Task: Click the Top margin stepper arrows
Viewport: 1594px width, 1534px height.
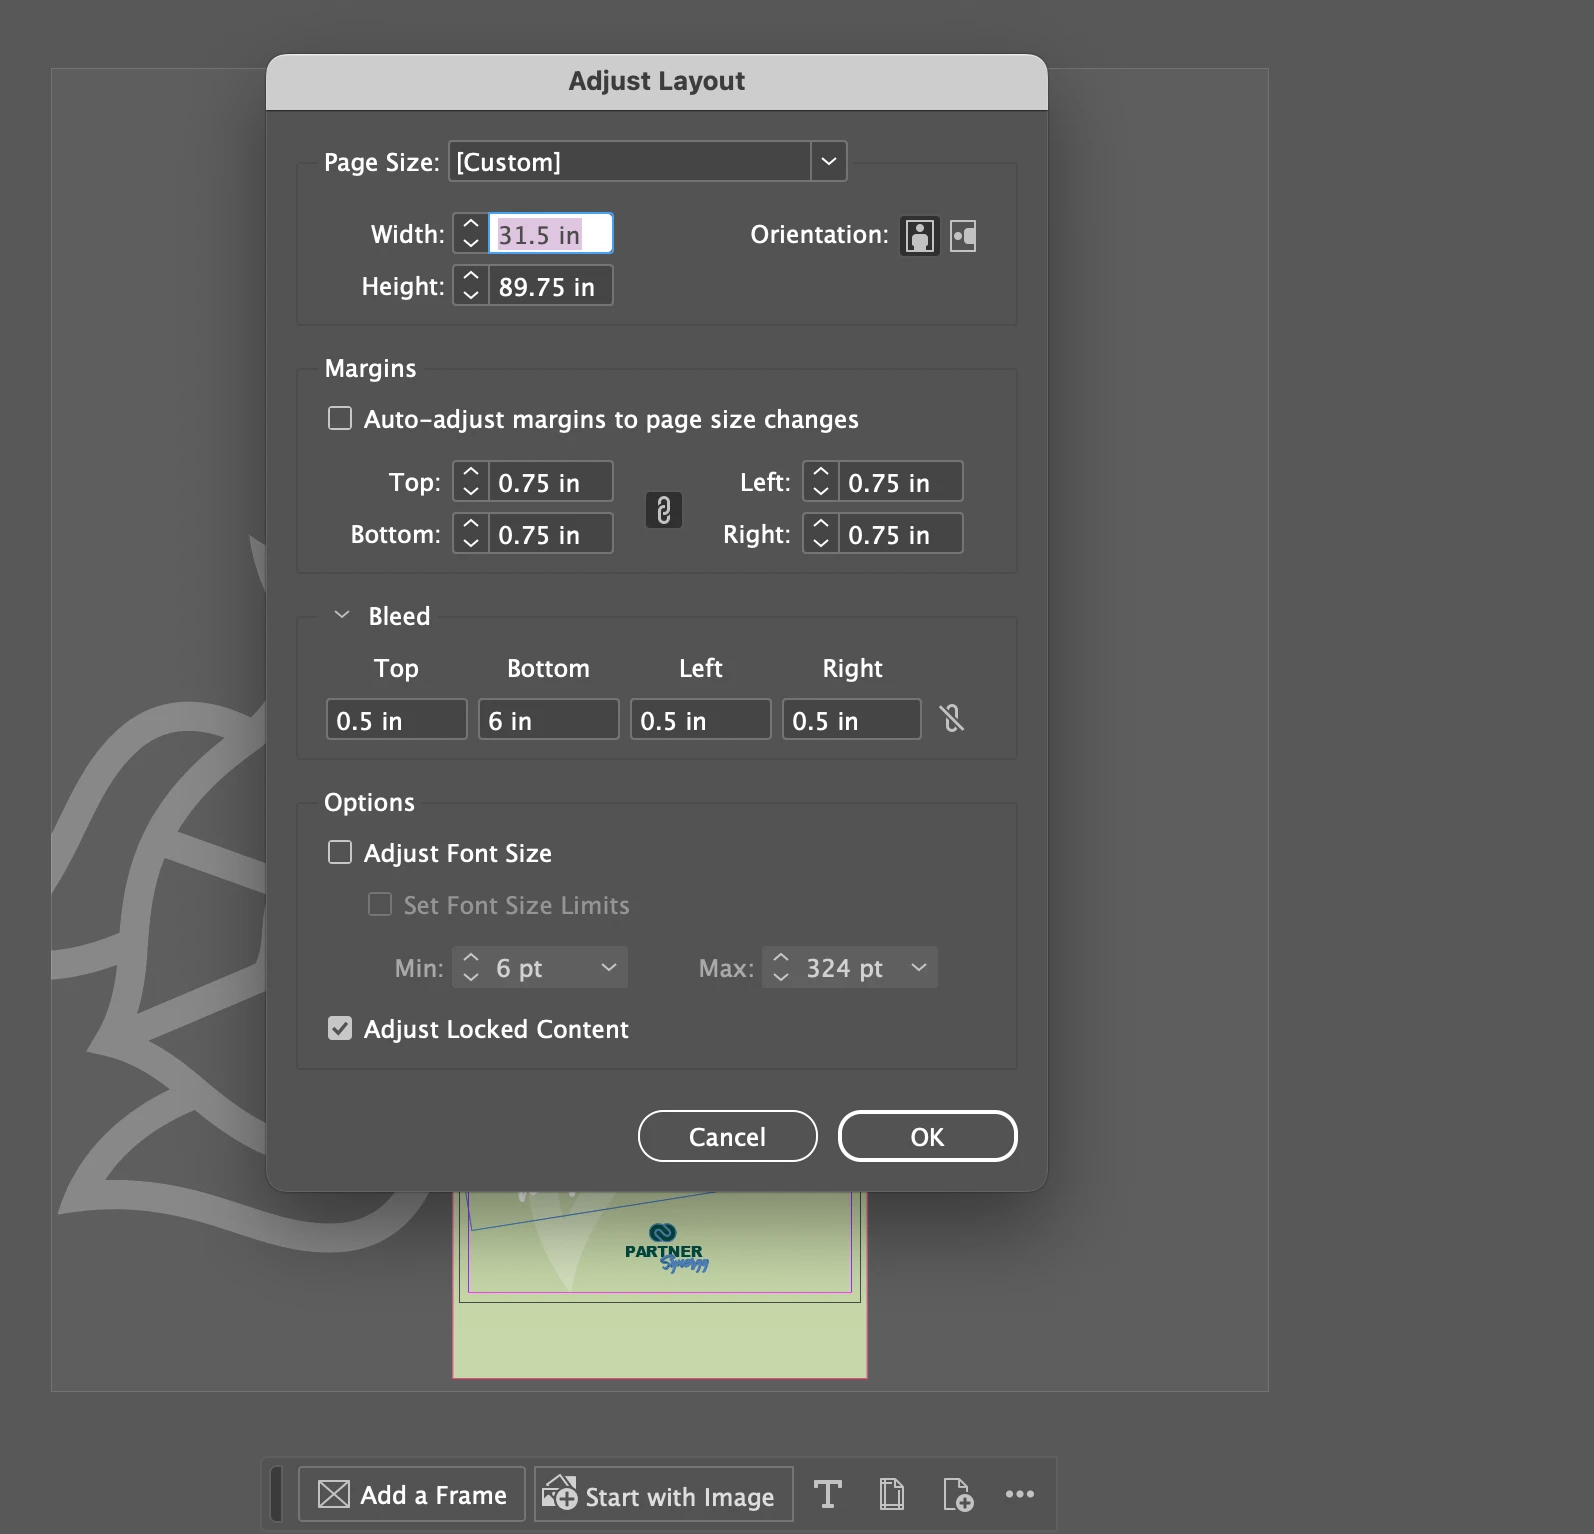Action: coord(471,482)
